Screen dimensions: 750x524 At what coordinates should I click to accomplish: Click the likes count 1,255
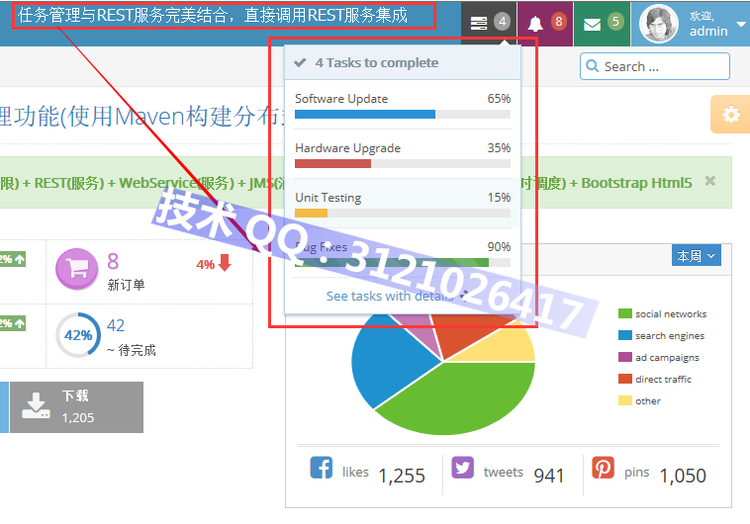(402, 476)
